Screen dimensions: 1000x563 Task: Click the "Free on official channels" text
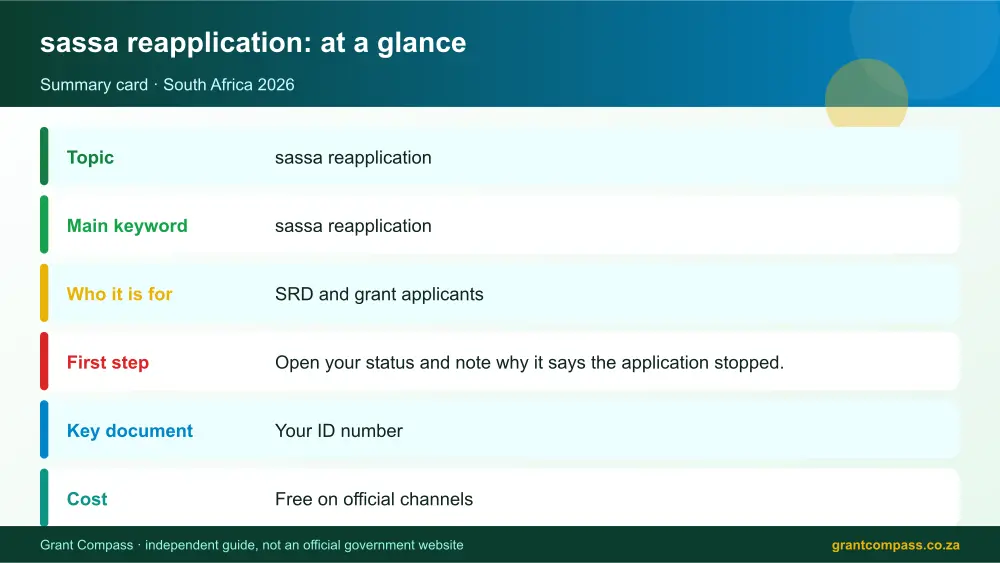tap(374, 499)
